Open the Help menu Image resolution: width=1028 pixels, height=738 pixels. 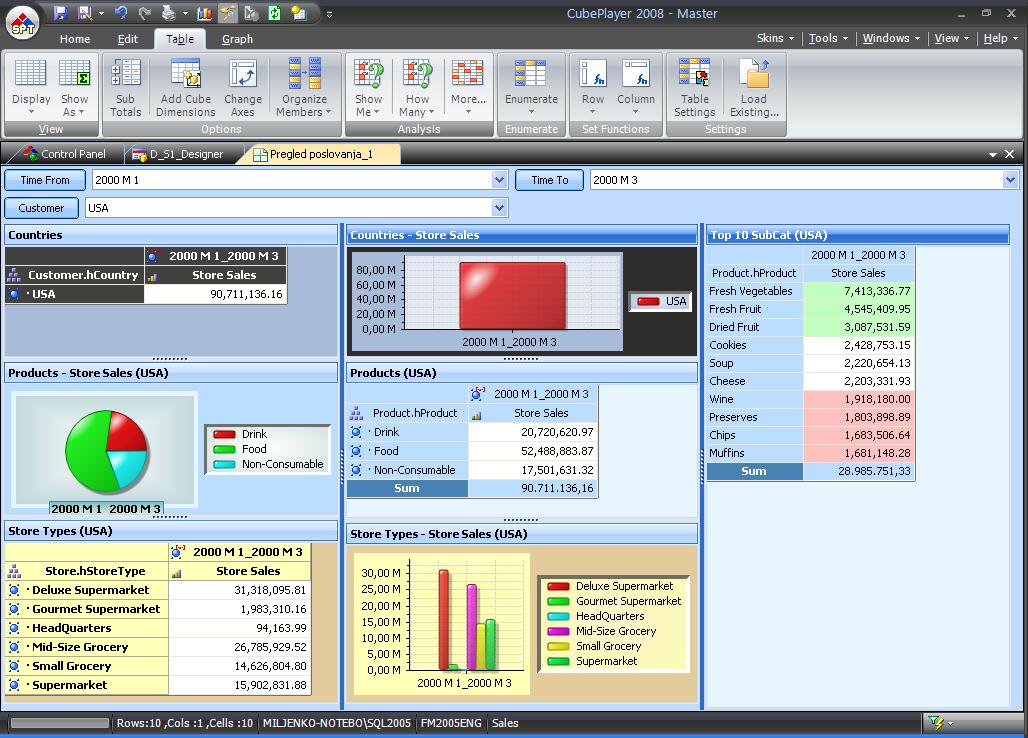1000,38
